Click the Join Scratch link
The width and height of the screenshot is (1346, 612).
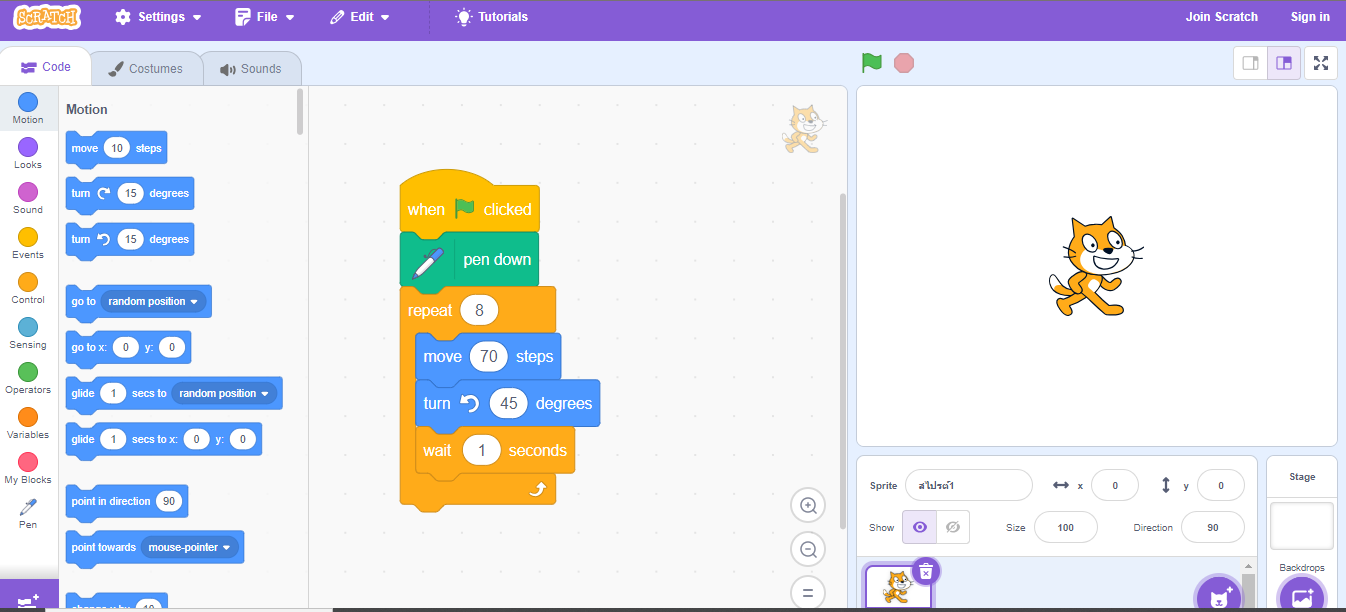pyautogui.click(x=1221, y=17)
